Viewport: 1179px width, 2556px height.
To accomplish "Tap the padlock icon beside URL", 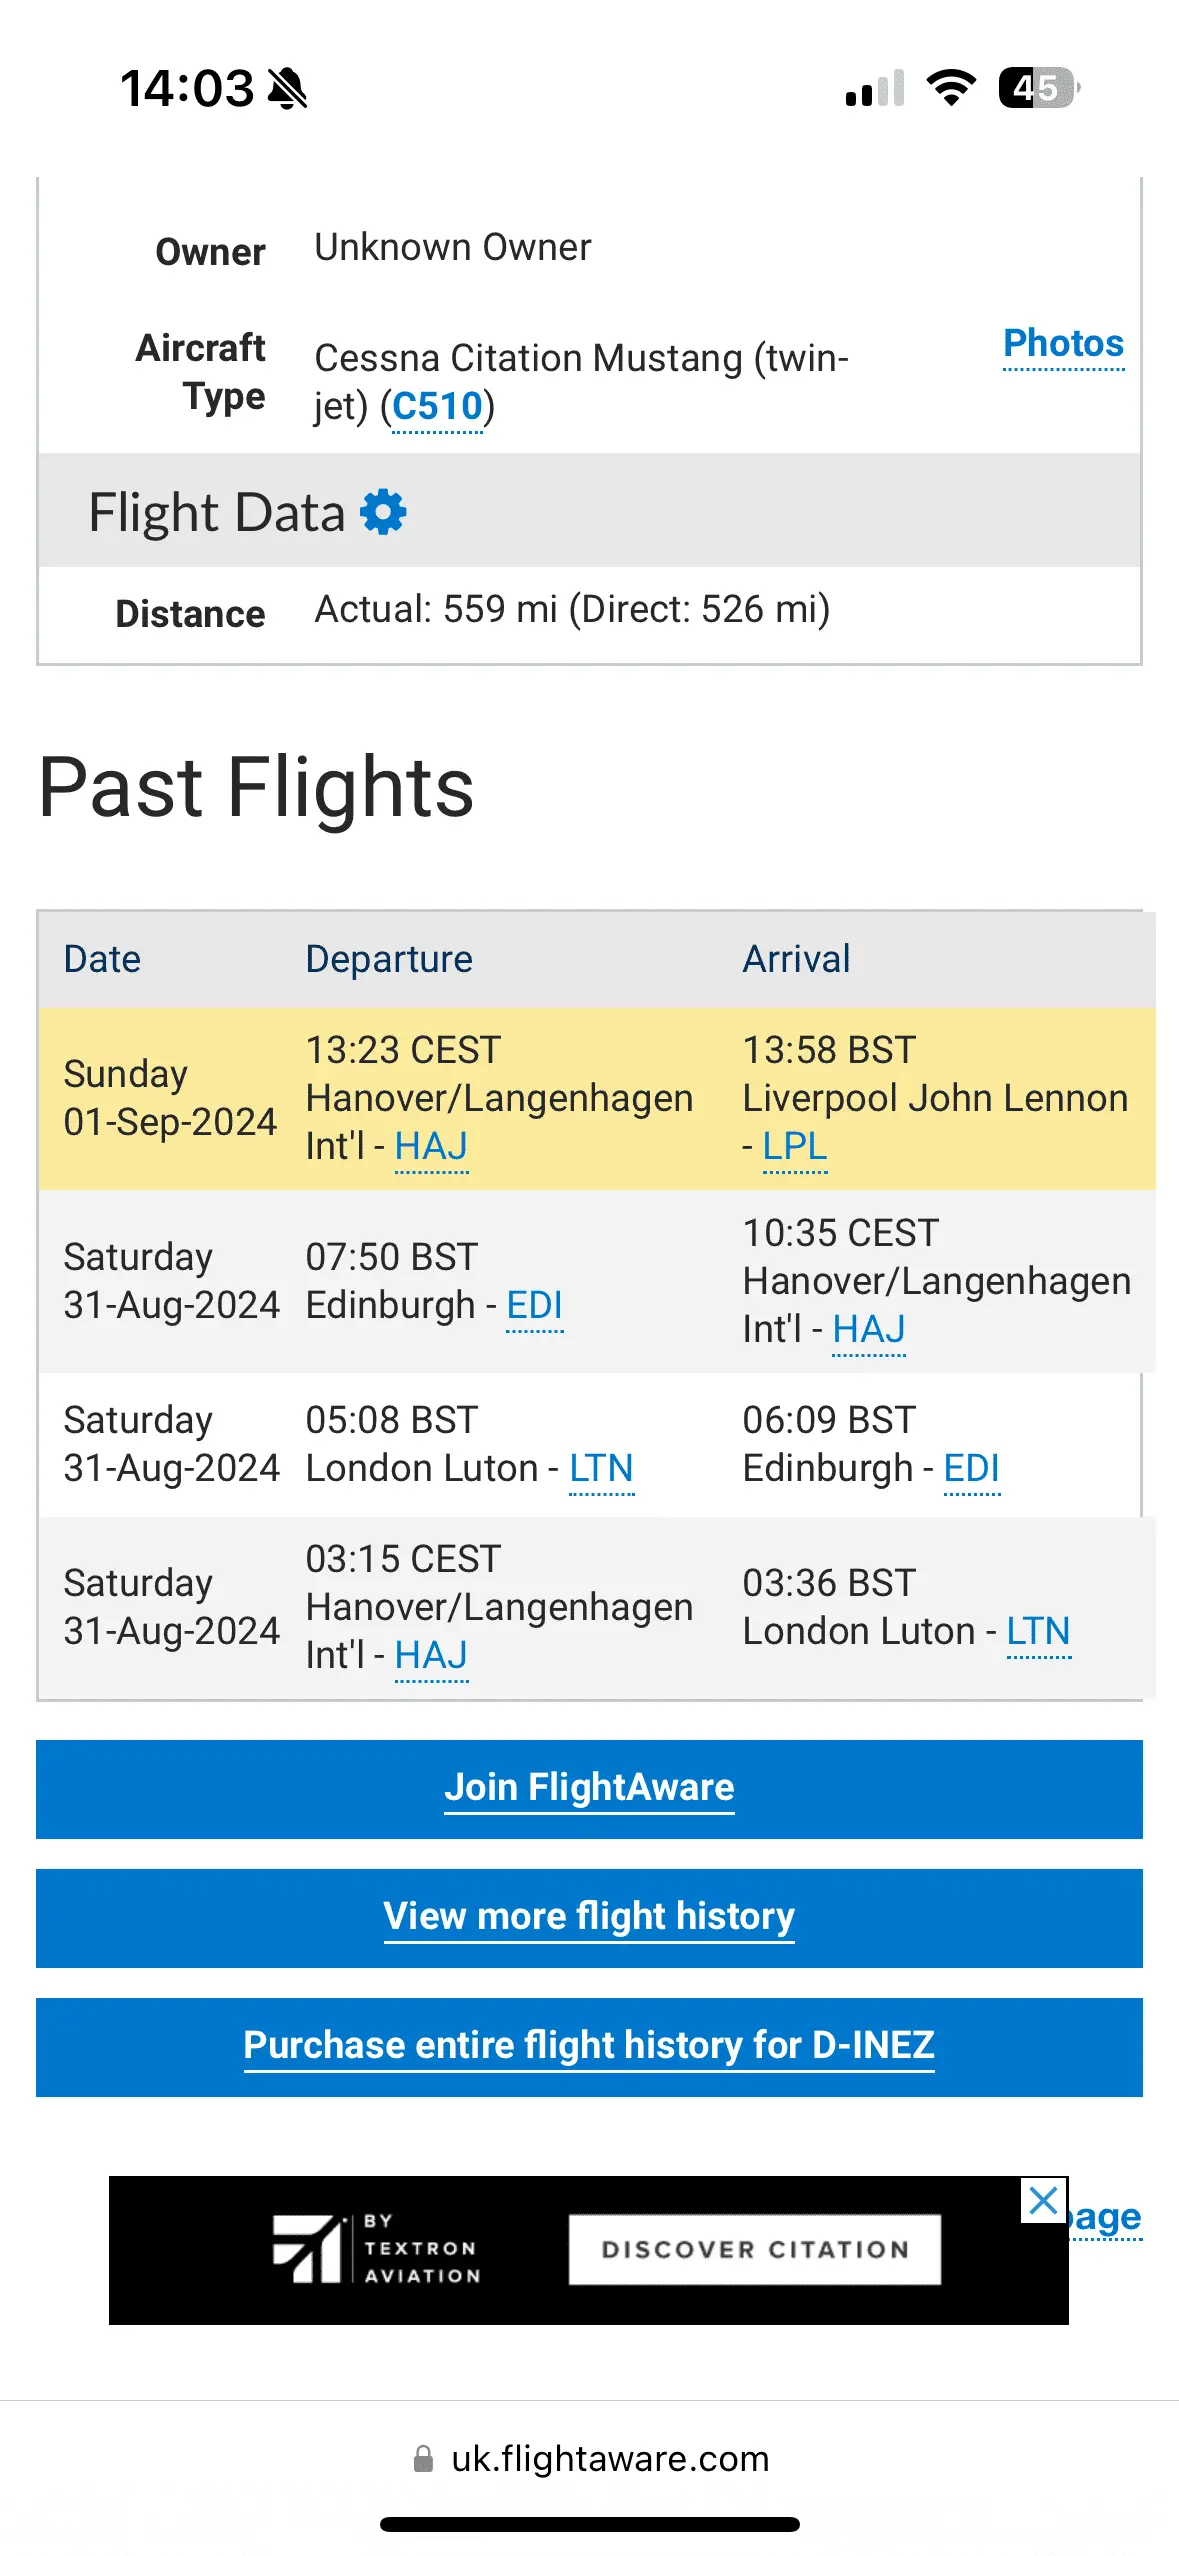I will [x=424, y=2458].
